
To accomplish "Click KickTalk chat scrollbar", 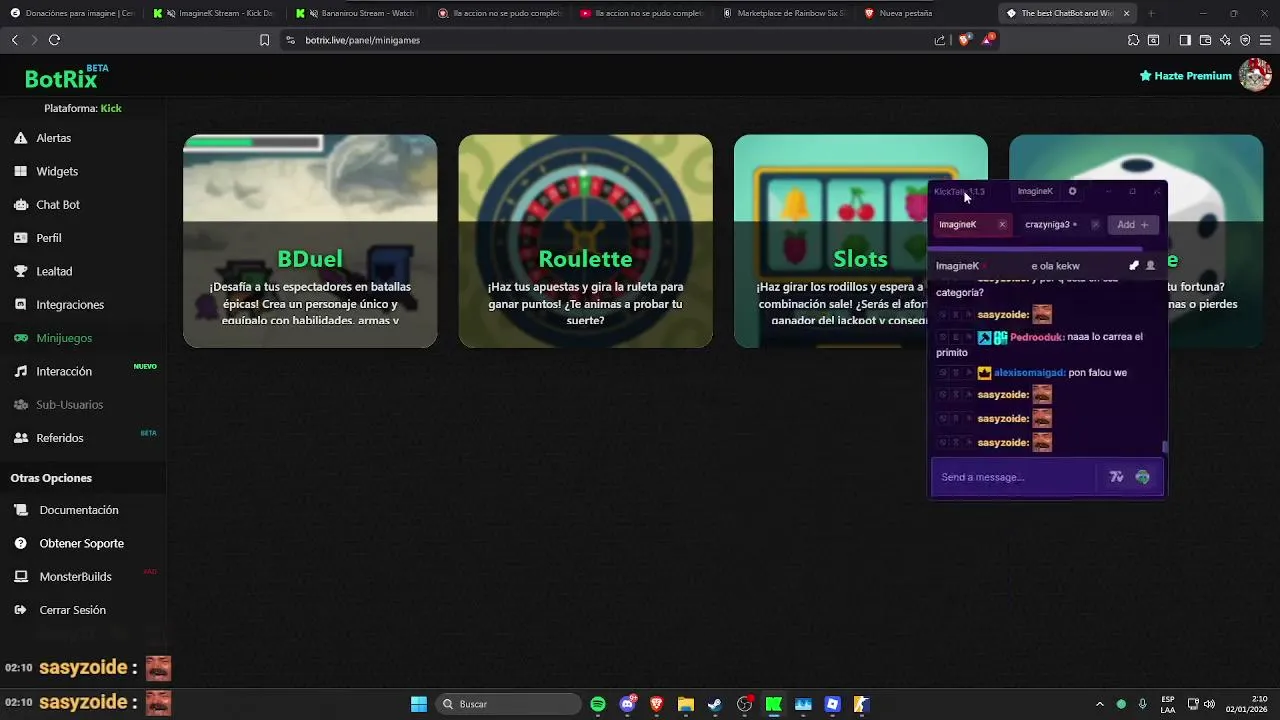I will [1164, 446].
